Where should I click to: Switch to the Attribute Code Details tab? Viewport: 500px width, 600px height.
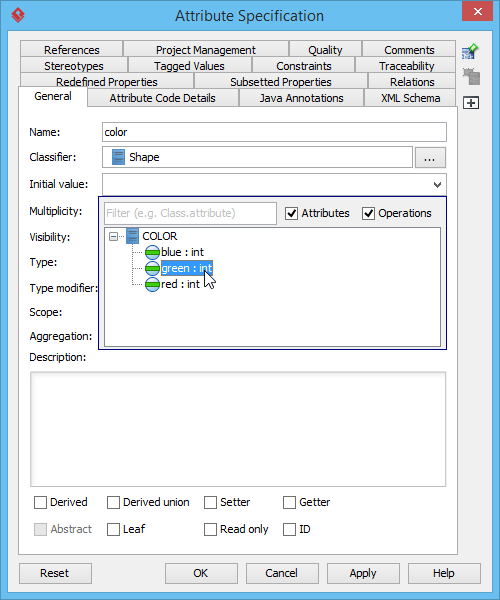coord(163,98)
